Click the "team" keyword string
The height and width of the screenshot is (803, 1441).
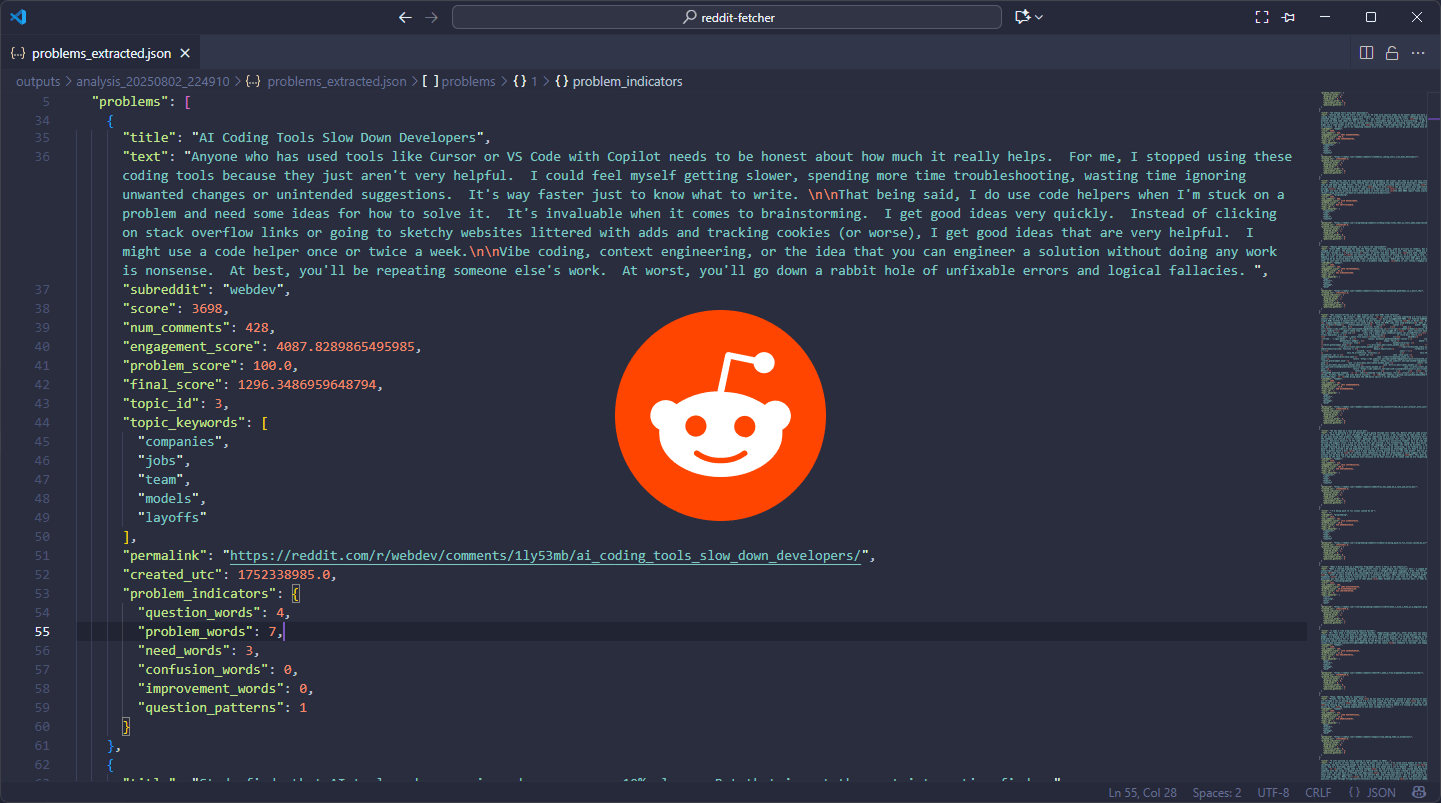[x=162, y=480]
